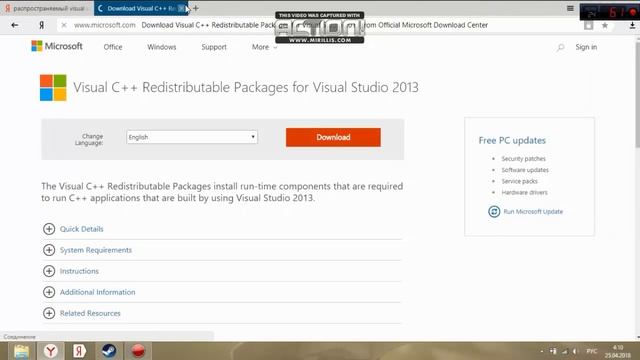Switch to the first Yandex search tab
This screenshot has height=360, width=640.
tap(47, 8)
